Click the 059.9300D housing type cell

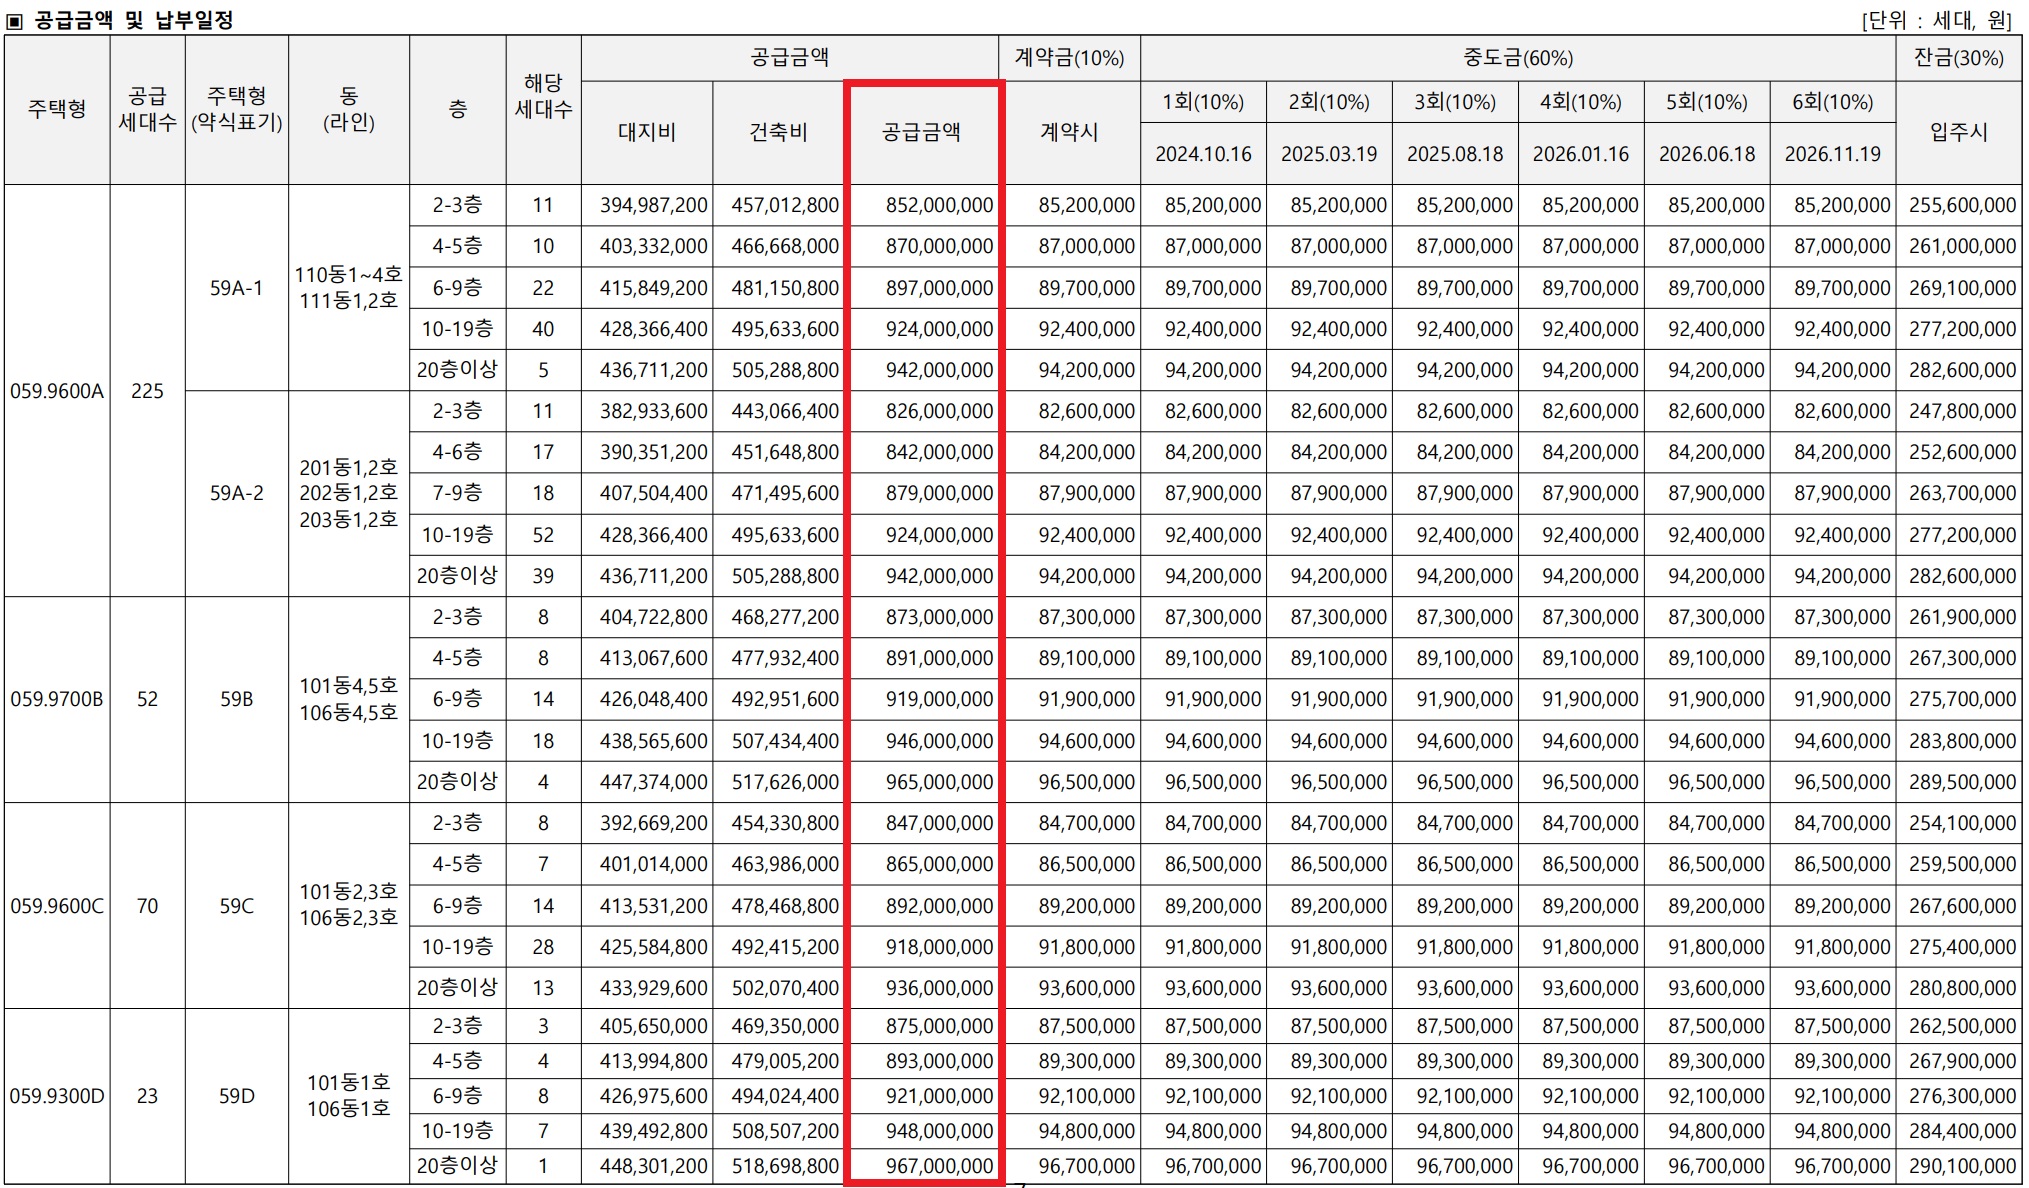[x=57, y=1096]
